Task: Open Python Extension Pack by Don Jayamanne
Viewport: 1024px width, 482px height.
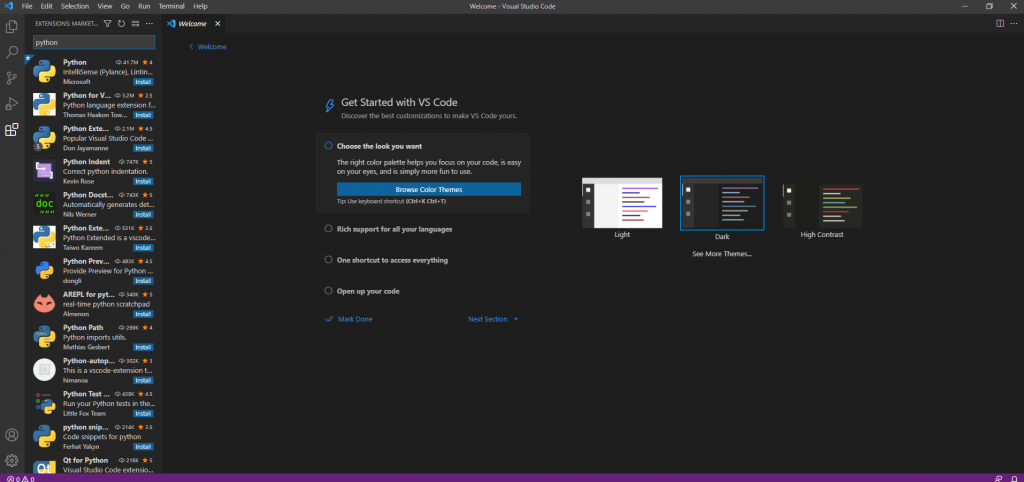Action: point(93,138)
